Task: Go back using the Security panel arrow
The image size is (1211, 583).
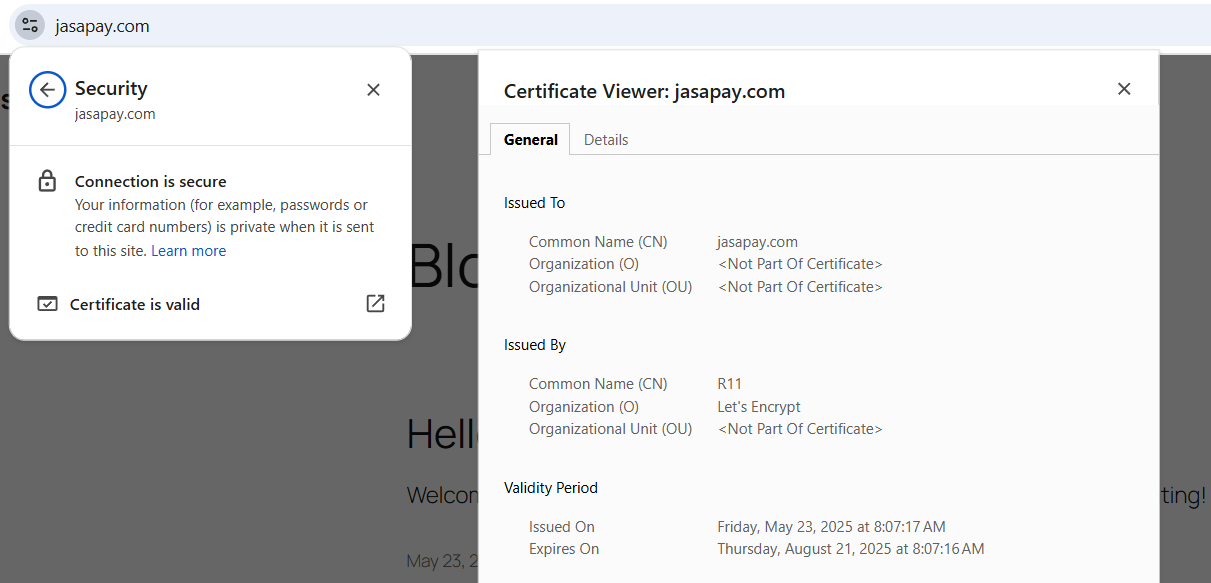Action: point(47,90)
